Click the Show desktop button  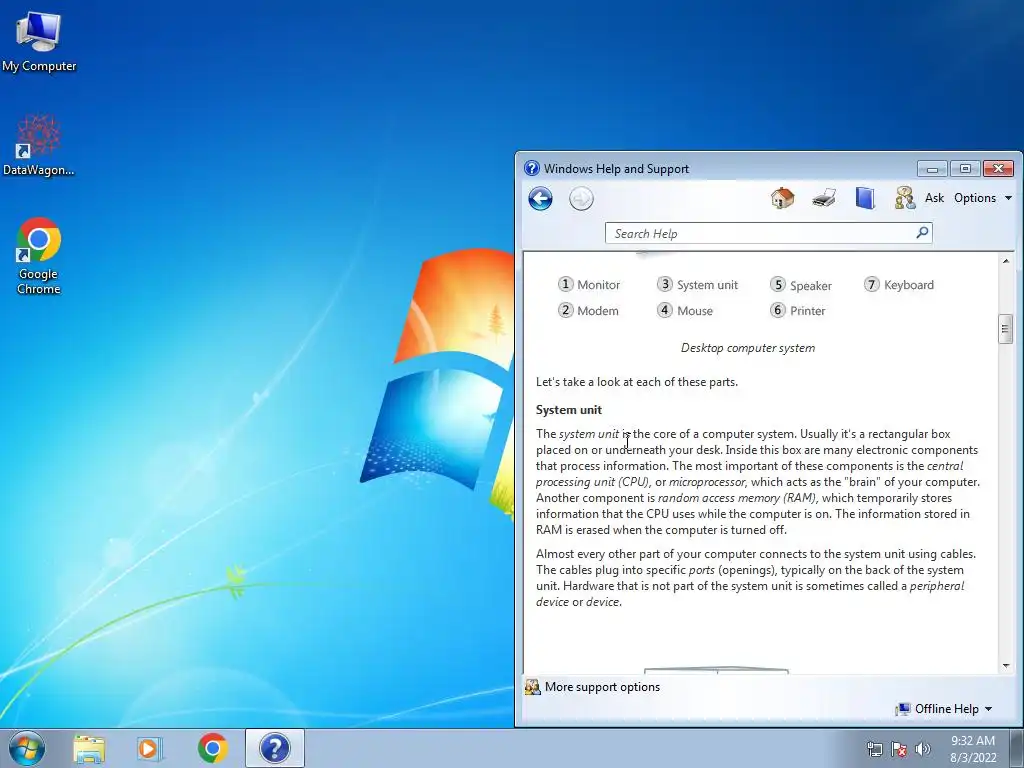click(1017, 748)
